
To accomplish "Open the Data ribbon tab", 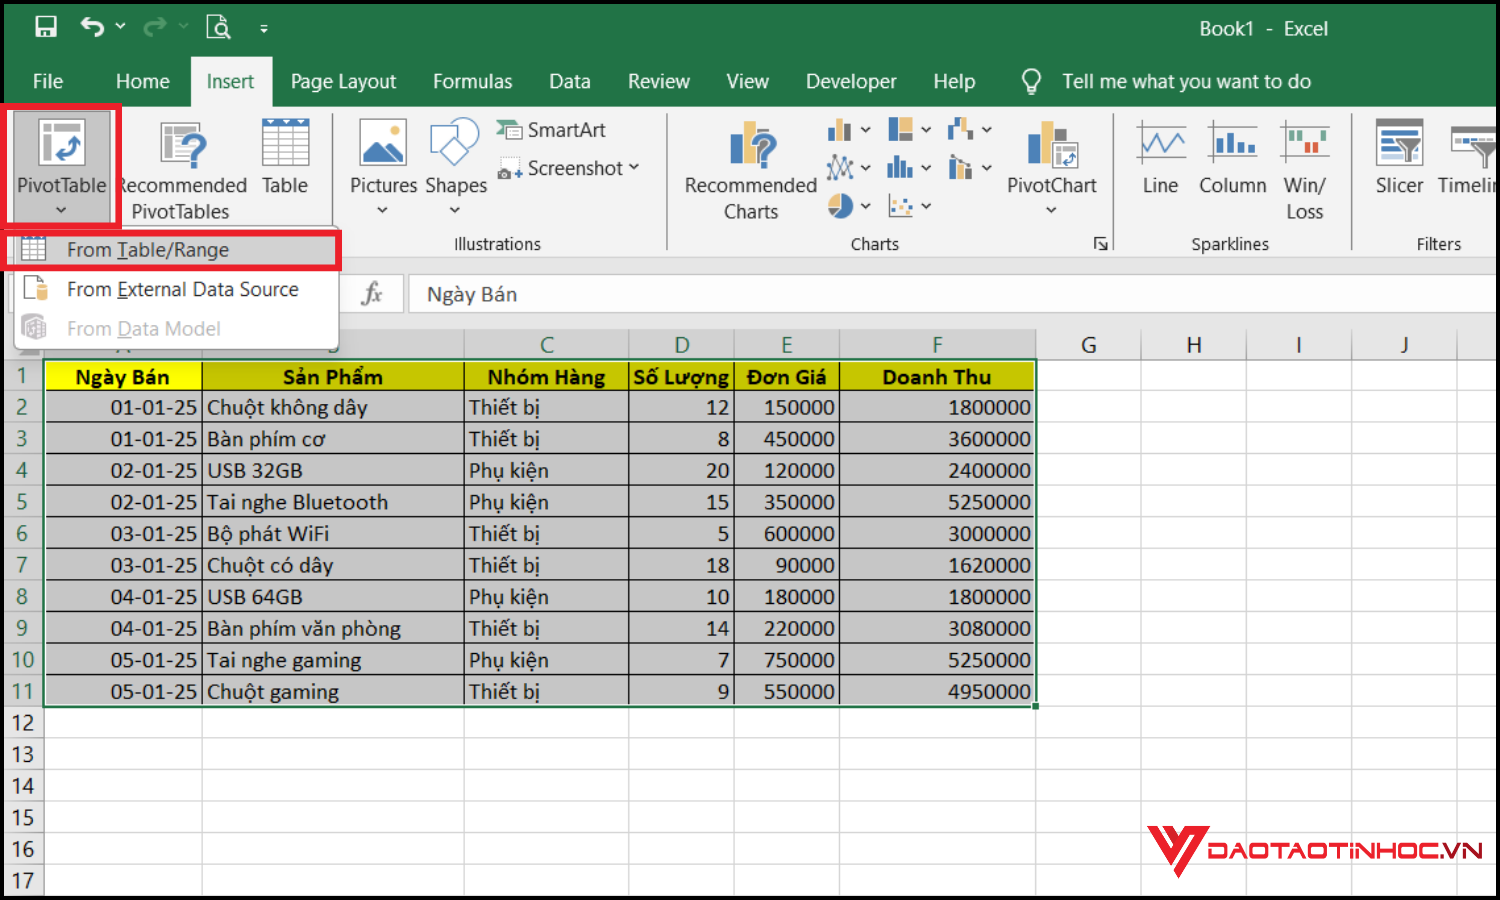I will pos(569,81).
